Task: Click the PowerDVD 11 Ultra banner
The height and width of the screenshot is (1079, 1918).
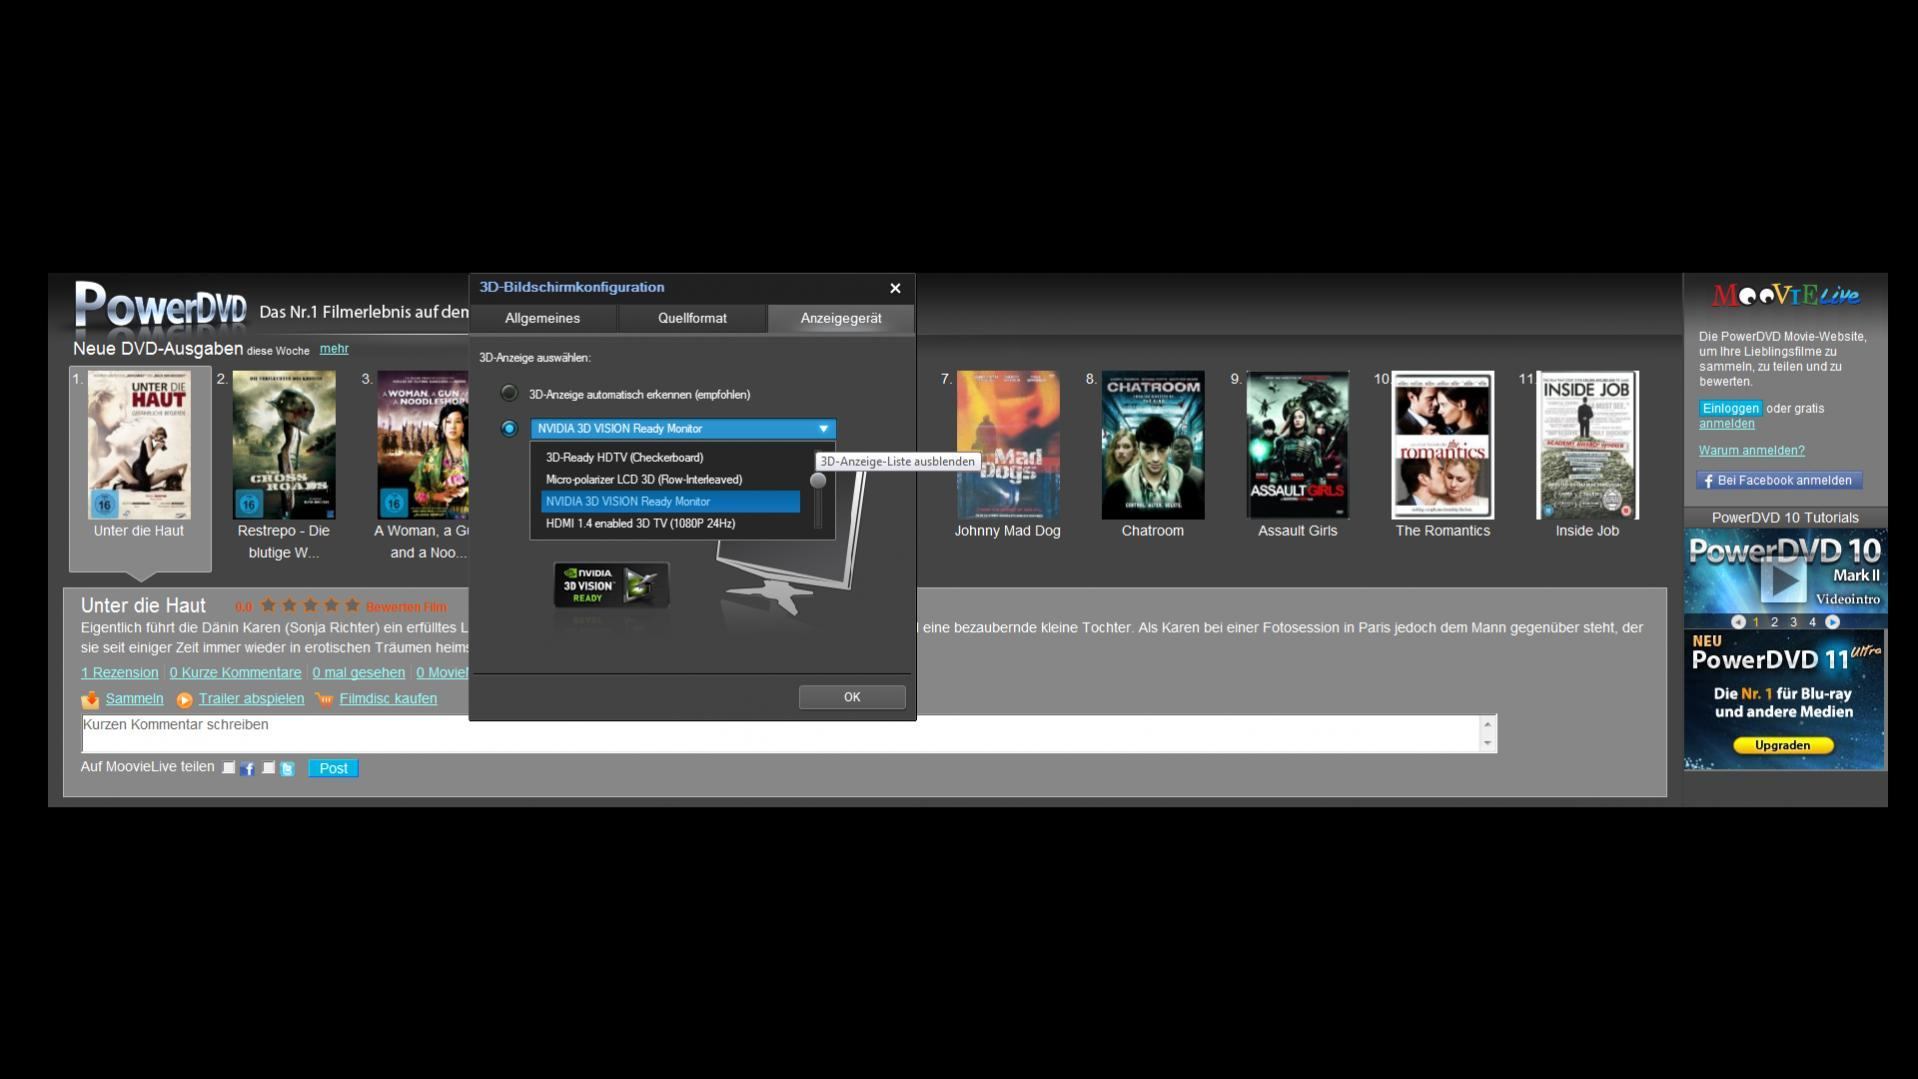Action: click(x=1785, y=700)
